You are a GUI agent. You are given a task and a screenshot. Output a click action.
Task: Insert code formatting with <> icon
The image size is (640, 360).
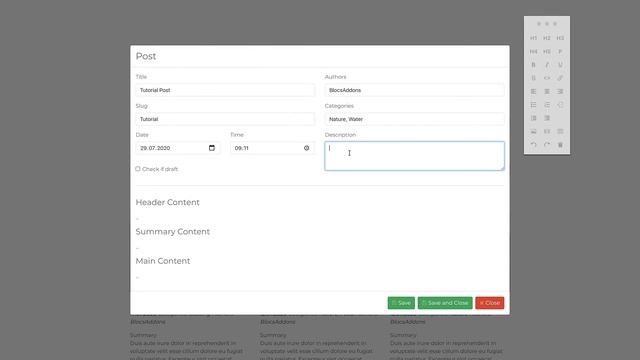click(547, 78)
